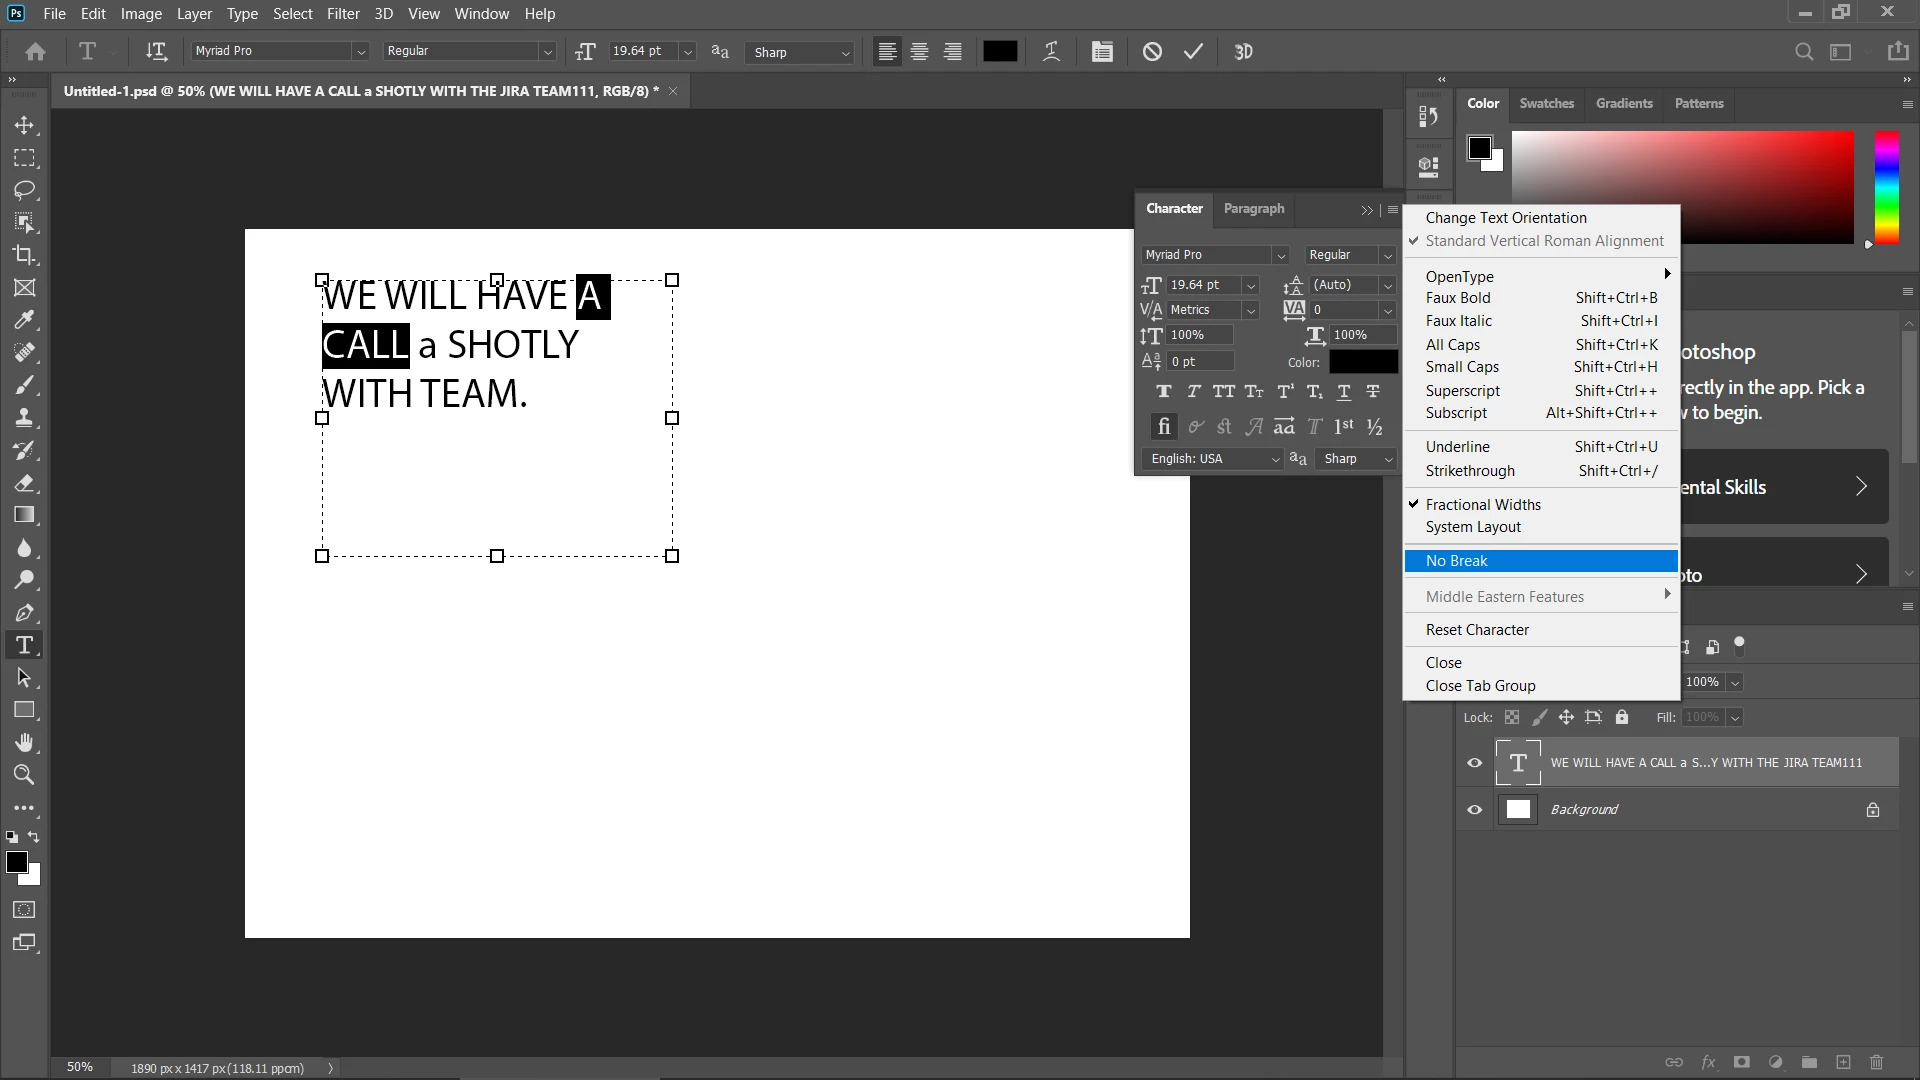Click the Create warped text icon
Viewport: 1920px width, 1080px height.
(x=1051, y=52)
